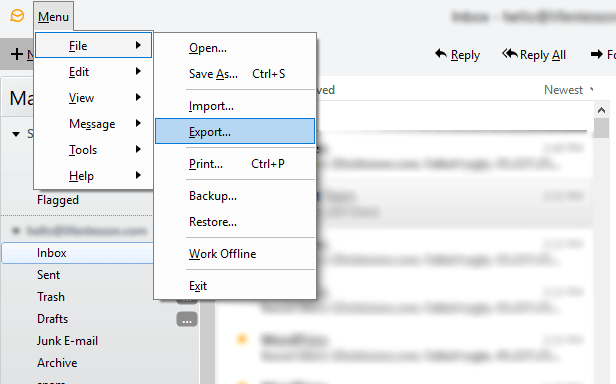This screenshot has width=616, height=384.
Task: Open the Drafts folder
Action: pos(52,319)
